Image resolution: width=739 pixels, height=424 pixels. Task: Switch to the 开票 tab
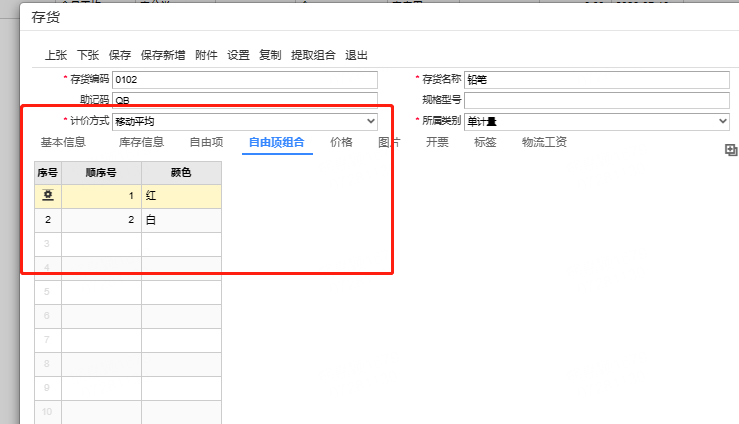(x=437, y=142)
